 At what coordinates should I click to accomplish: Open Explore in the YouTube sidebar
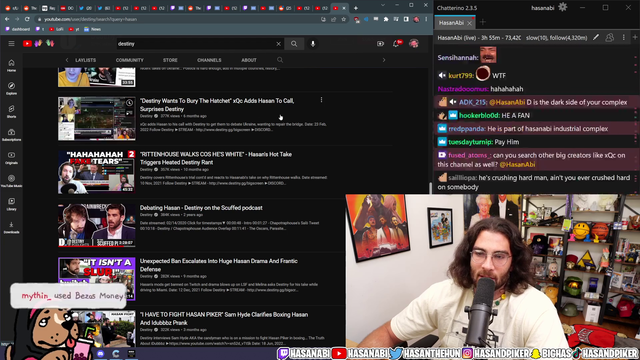click(x=11, y=88)
